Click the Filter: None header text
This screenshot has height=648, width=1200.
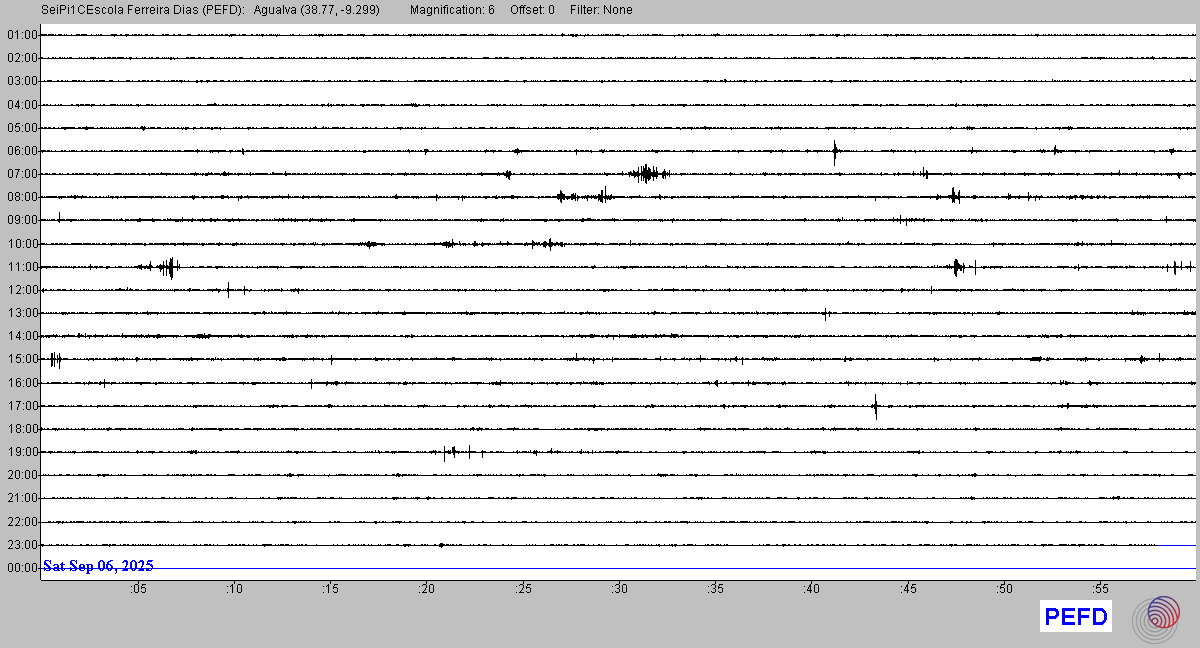pyautogui.click(x=601, y=10)
